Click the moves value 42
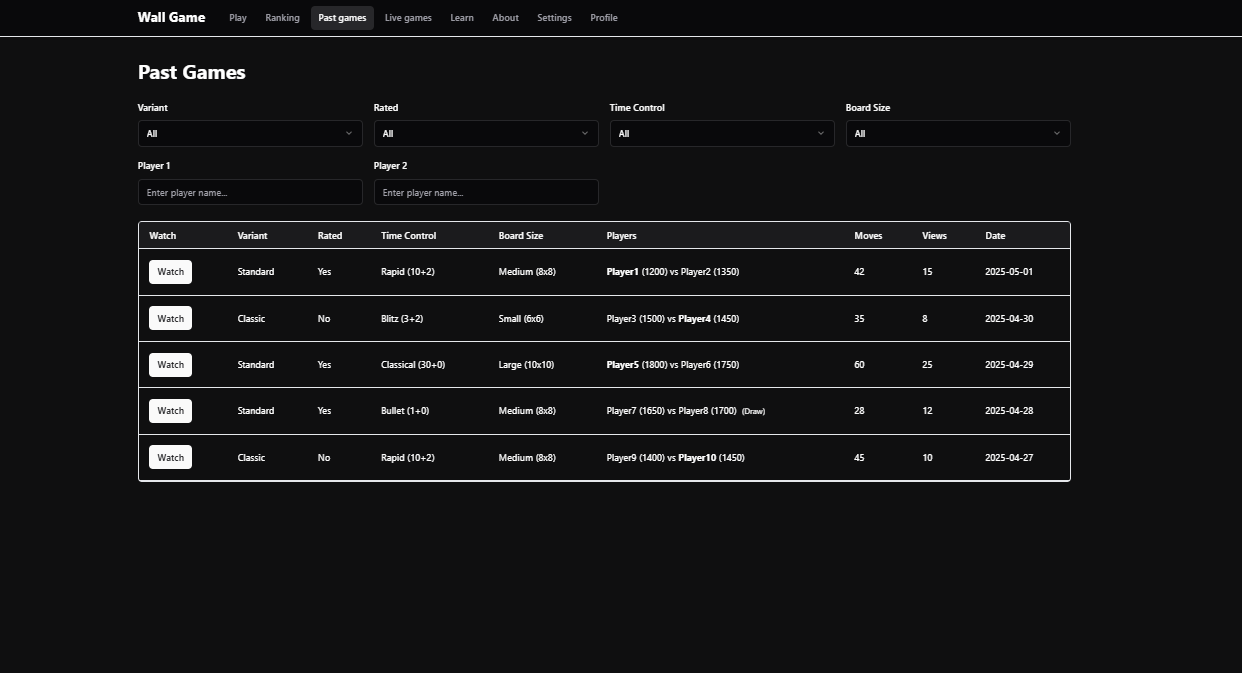 859,272
